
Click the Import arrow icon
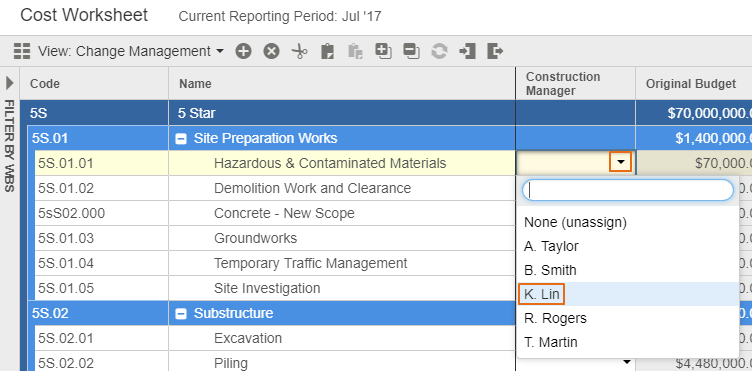(x=467, y=51)
